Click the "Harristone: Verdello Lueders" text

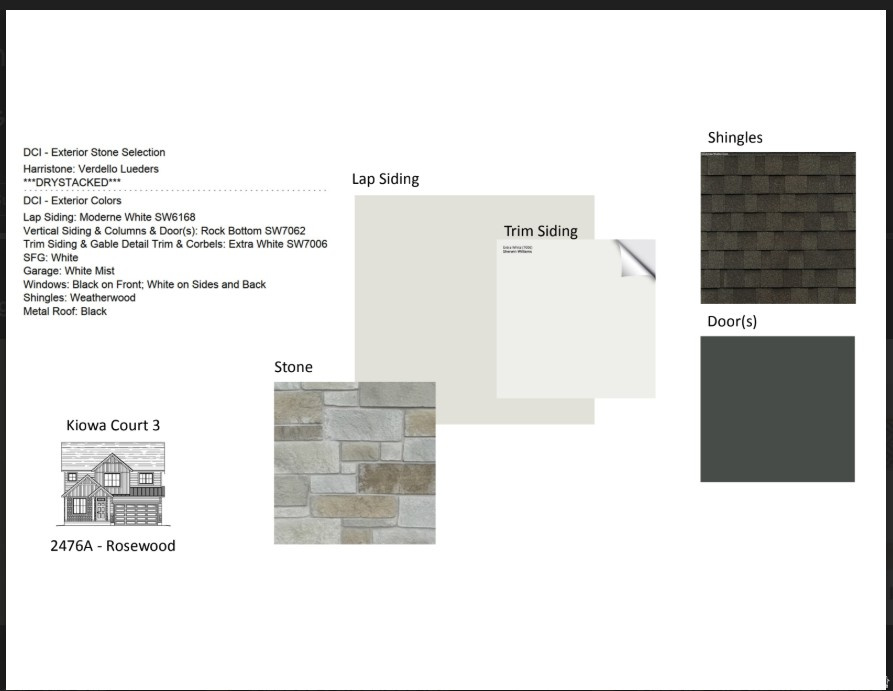coord(91,169)
